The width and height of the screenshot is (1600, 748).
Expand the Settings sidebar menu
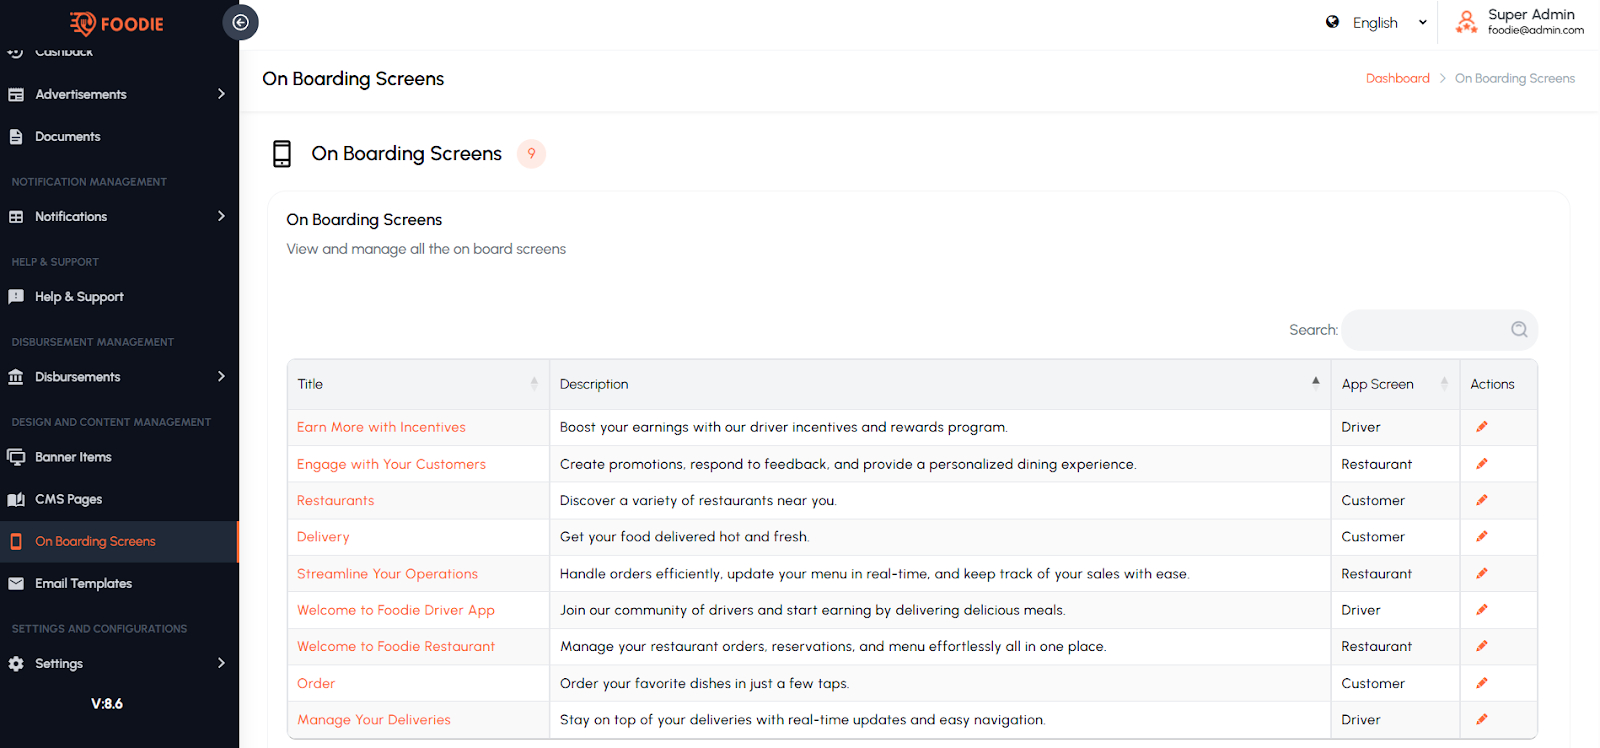click(x=118, y=663)
